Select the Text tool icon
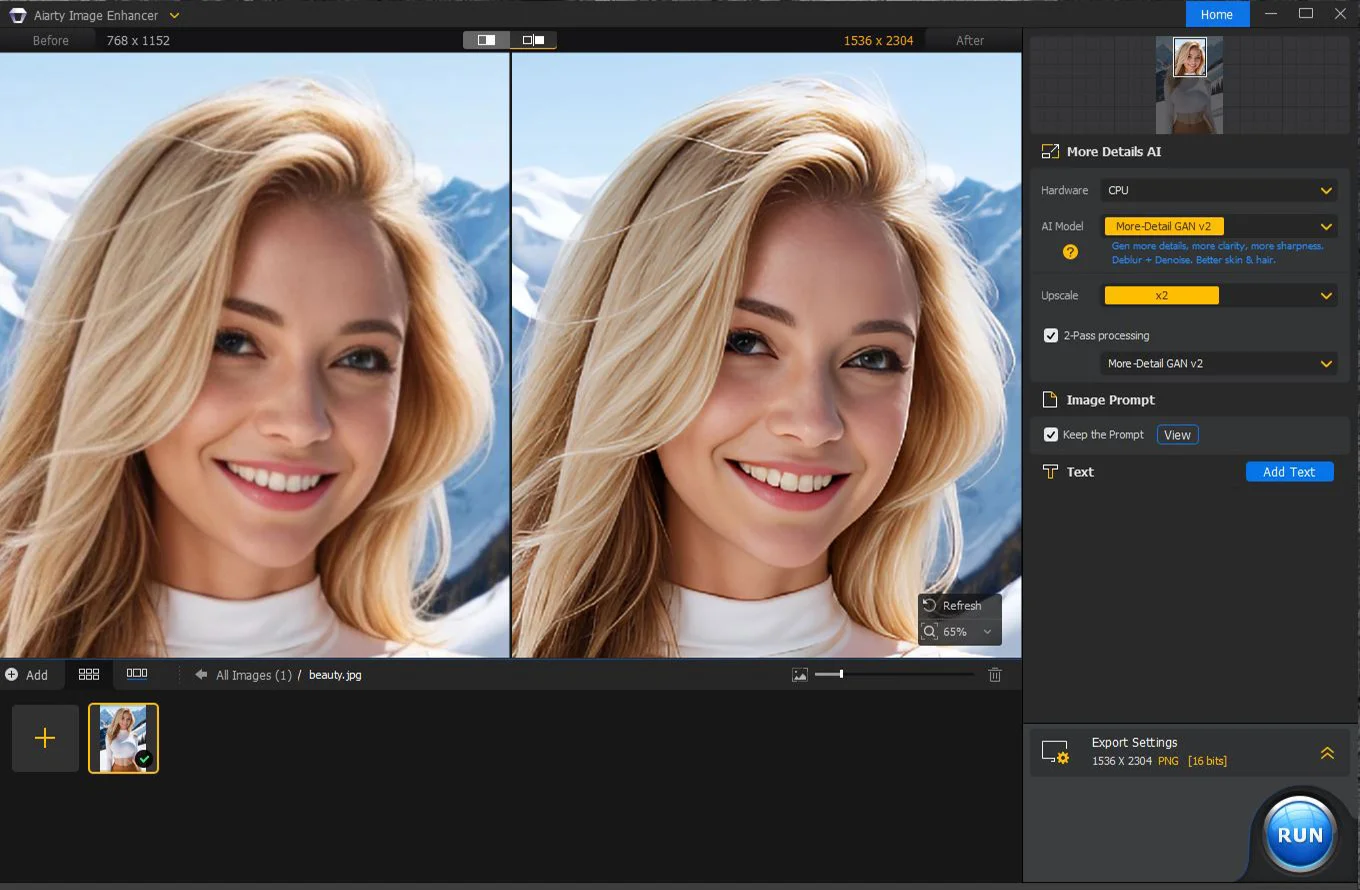This screenshot has height=890, width=1360. coord(1050,471)
